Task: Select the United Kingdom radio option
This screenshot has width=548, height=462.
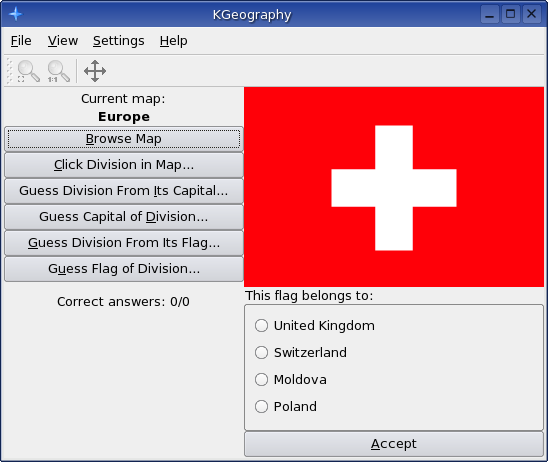Action: 315,325
